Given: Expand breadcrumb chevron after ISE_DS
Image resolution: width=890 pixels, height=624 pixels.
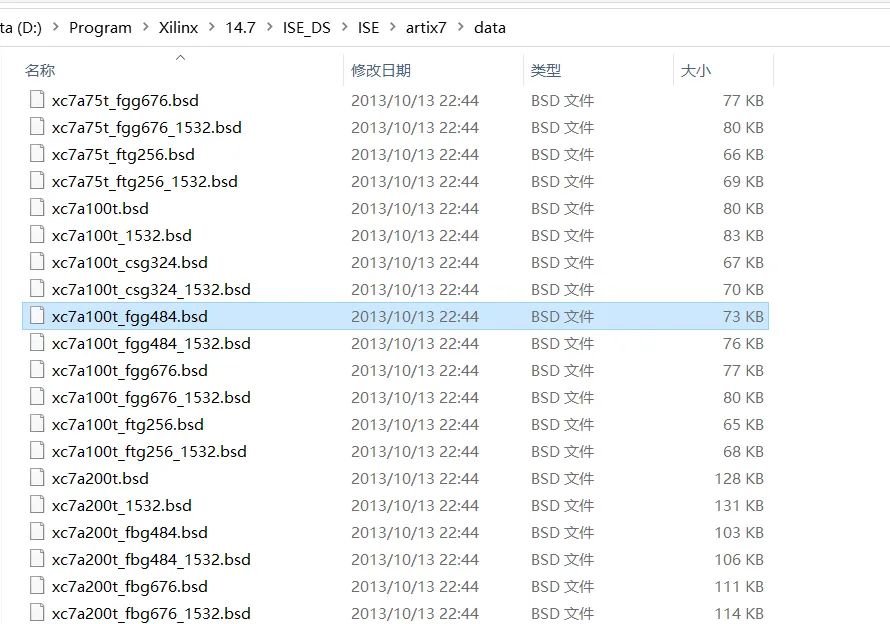Looking at the screenshot, I should [345, 27].
